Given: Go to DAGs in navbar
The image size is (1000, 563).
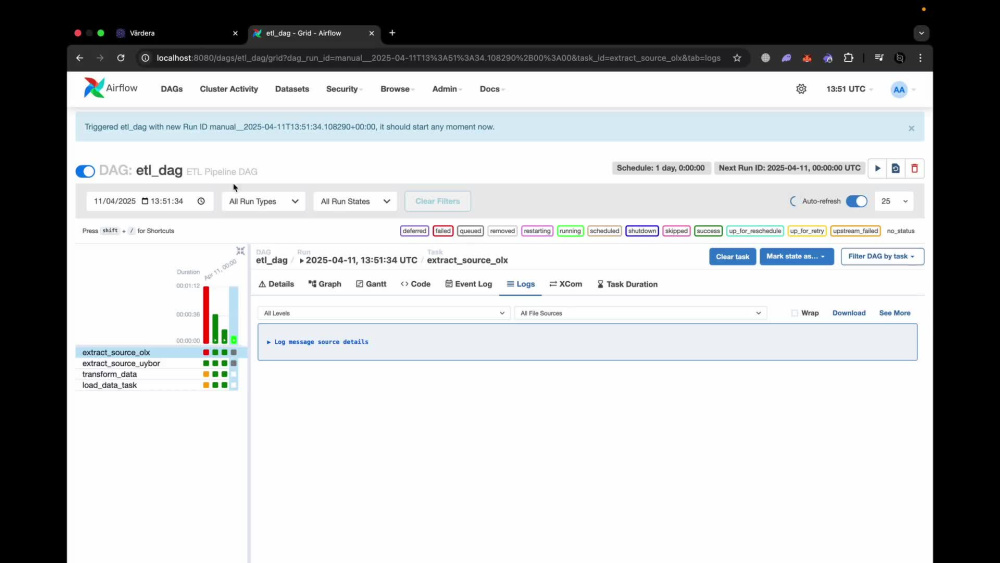Looking at the screenshot, I should tap(172, 89).
